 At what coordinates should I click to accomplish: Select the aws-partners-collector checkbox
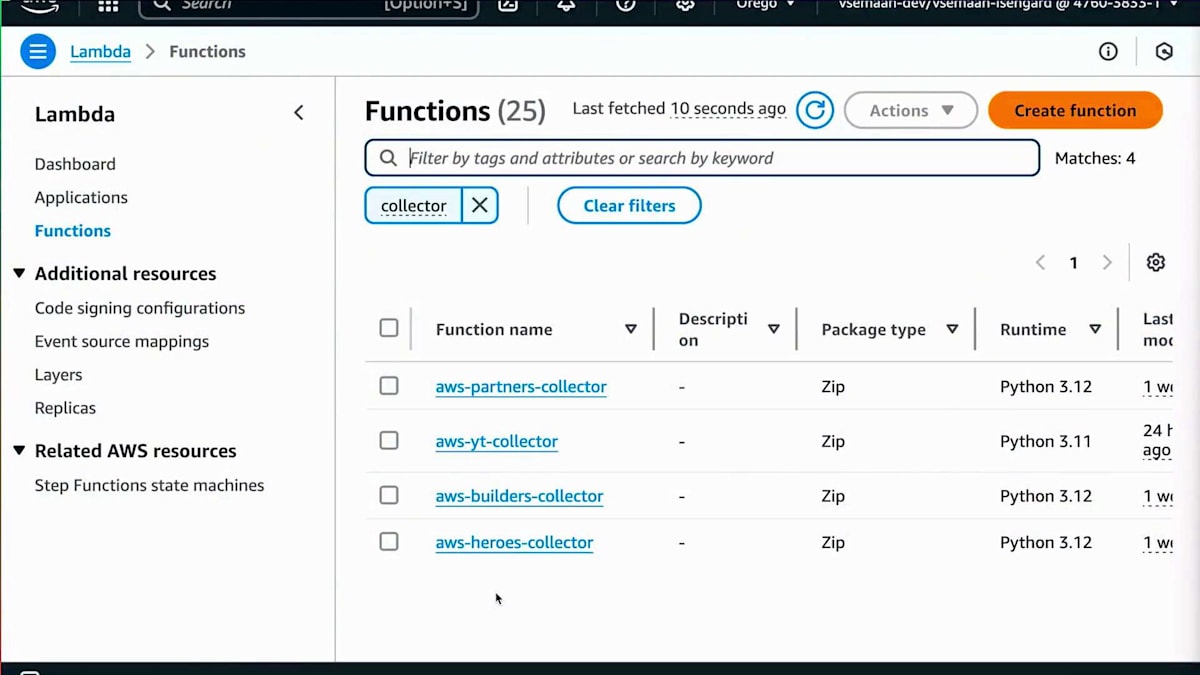point(389,386)
